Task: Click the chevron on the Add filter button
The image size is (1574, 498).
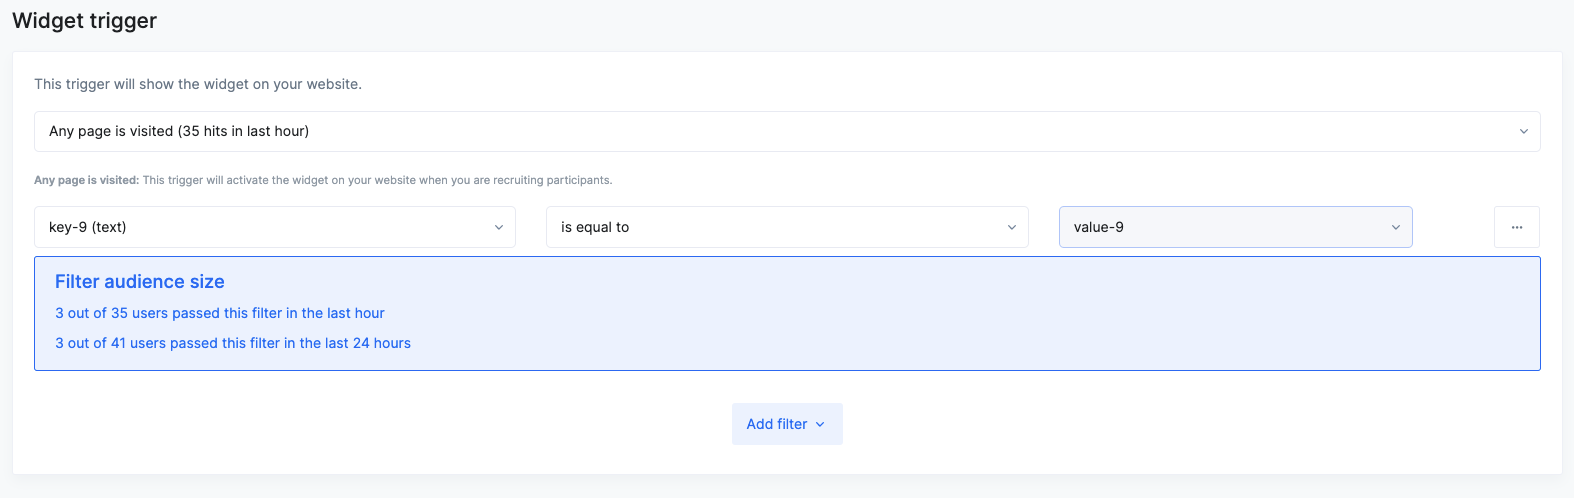Action: pyautogui.click(x=820, y=424)
